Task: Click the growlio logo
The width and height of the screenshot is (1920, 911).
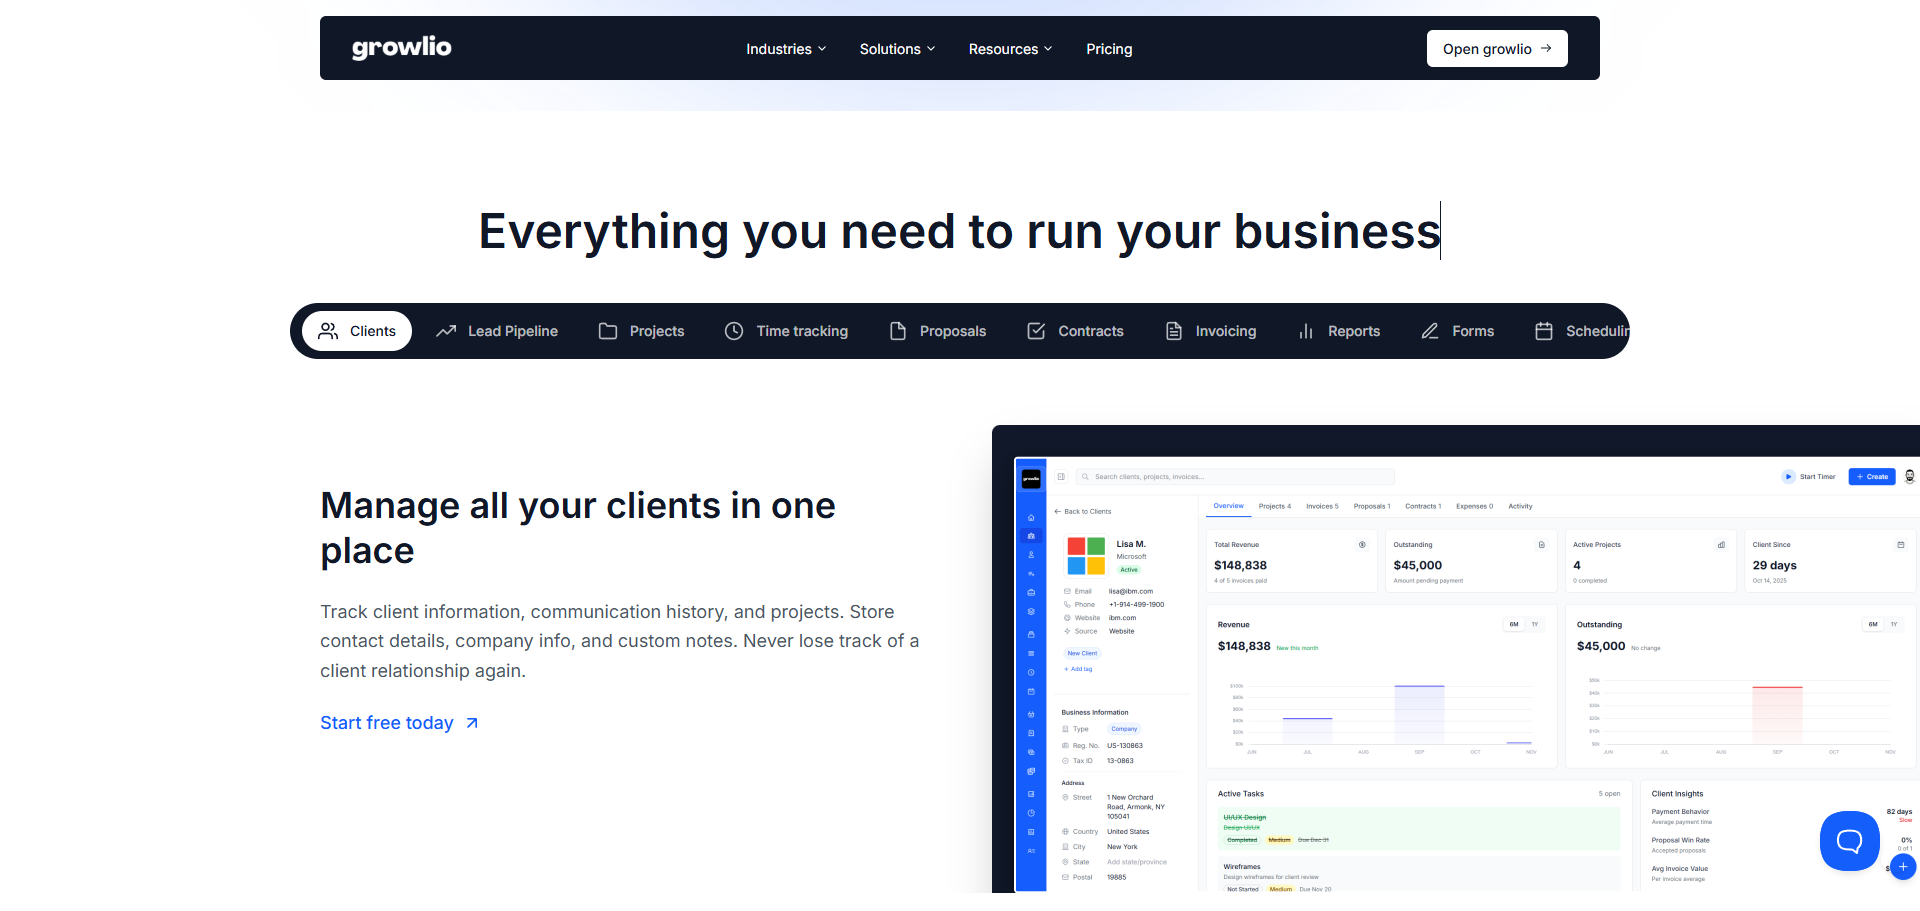Action: (401, 48)
